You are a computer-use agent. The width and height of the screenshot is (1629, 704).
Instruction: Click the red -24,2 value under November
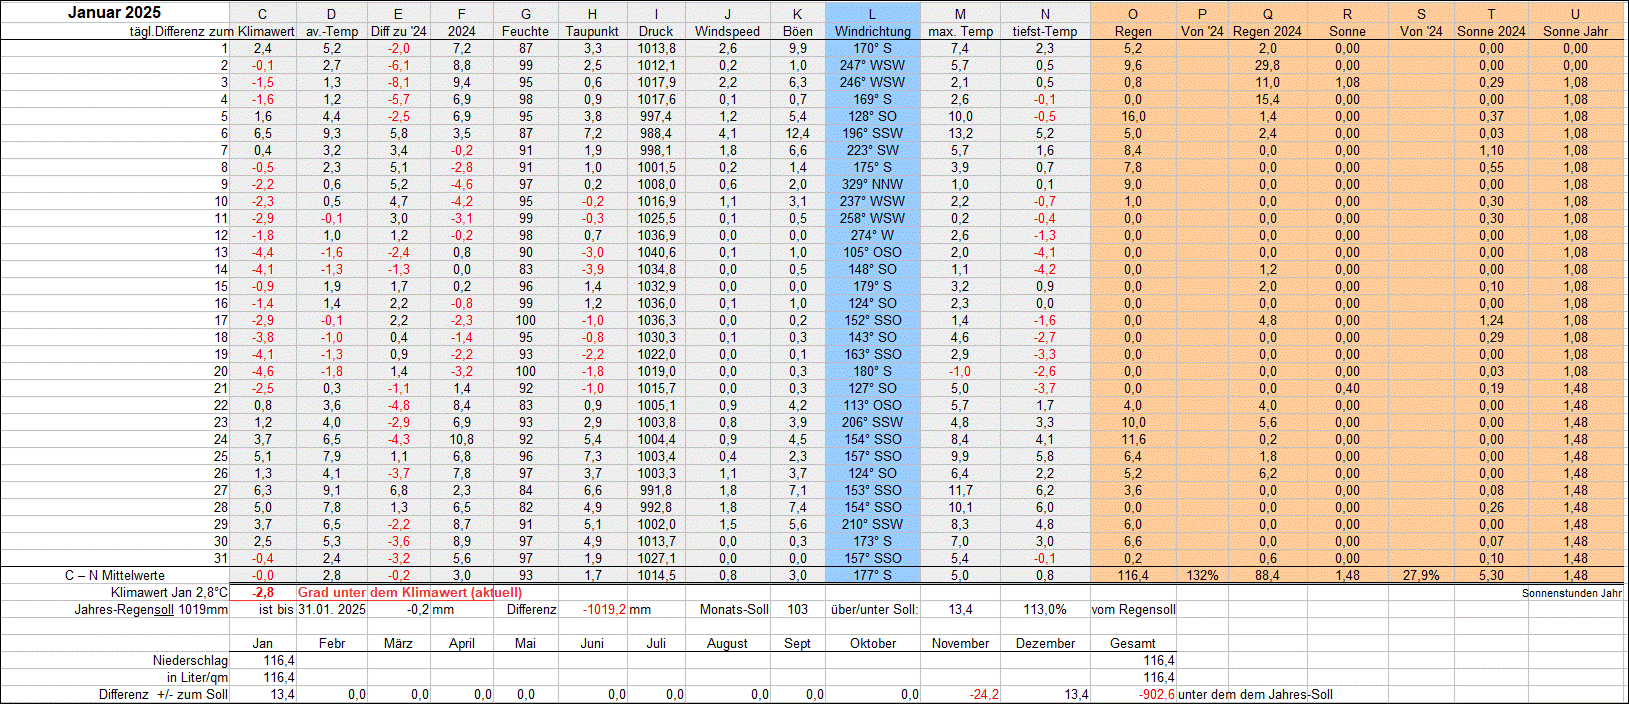click(983, 694)
